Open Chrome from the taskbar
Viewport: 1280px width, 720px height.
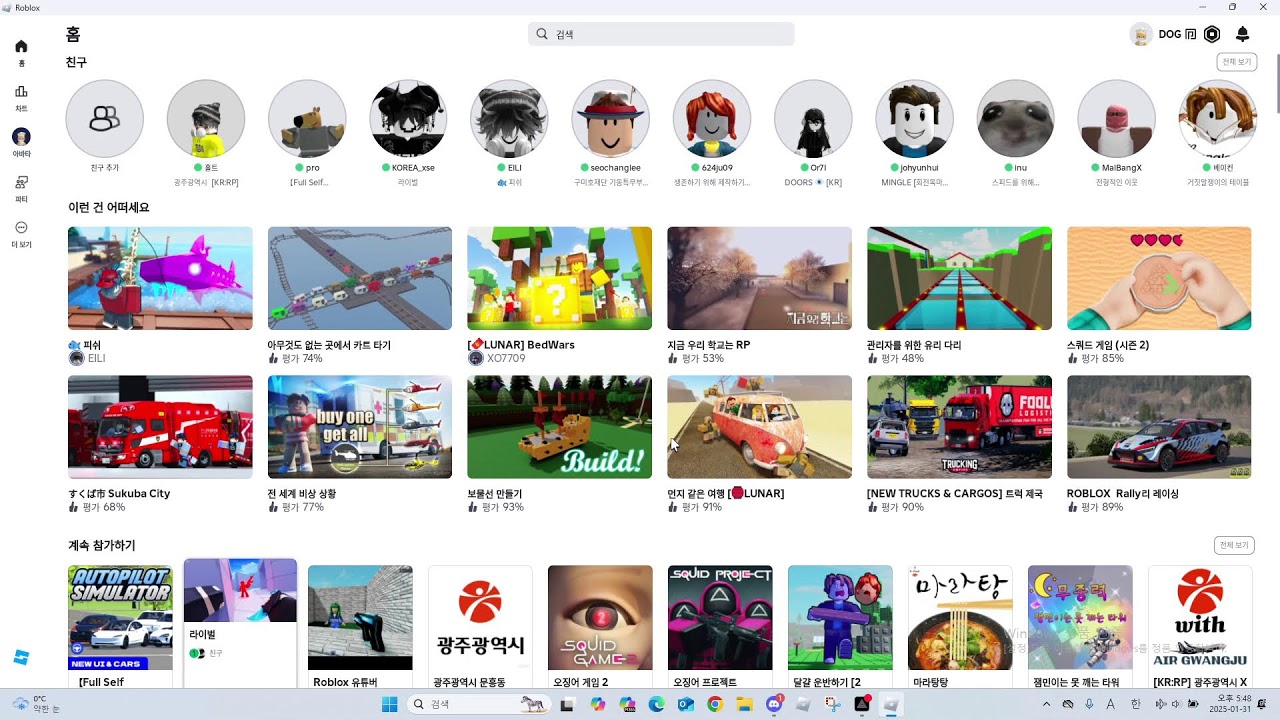[x=714, y=704]
